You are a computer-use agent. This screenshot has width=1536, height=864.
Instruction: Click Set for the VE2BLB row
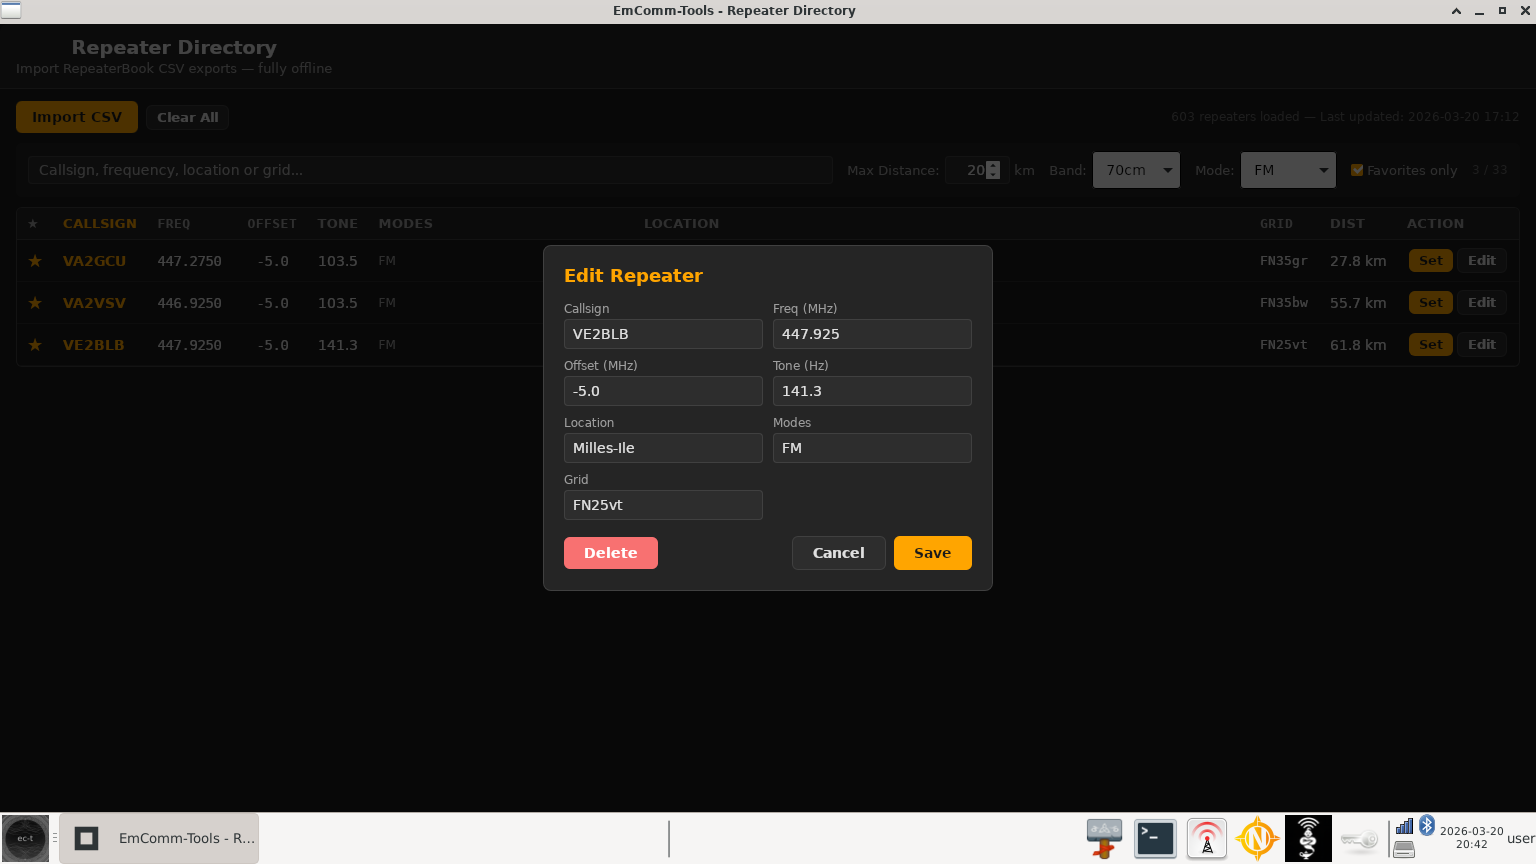click(1431, 345)
